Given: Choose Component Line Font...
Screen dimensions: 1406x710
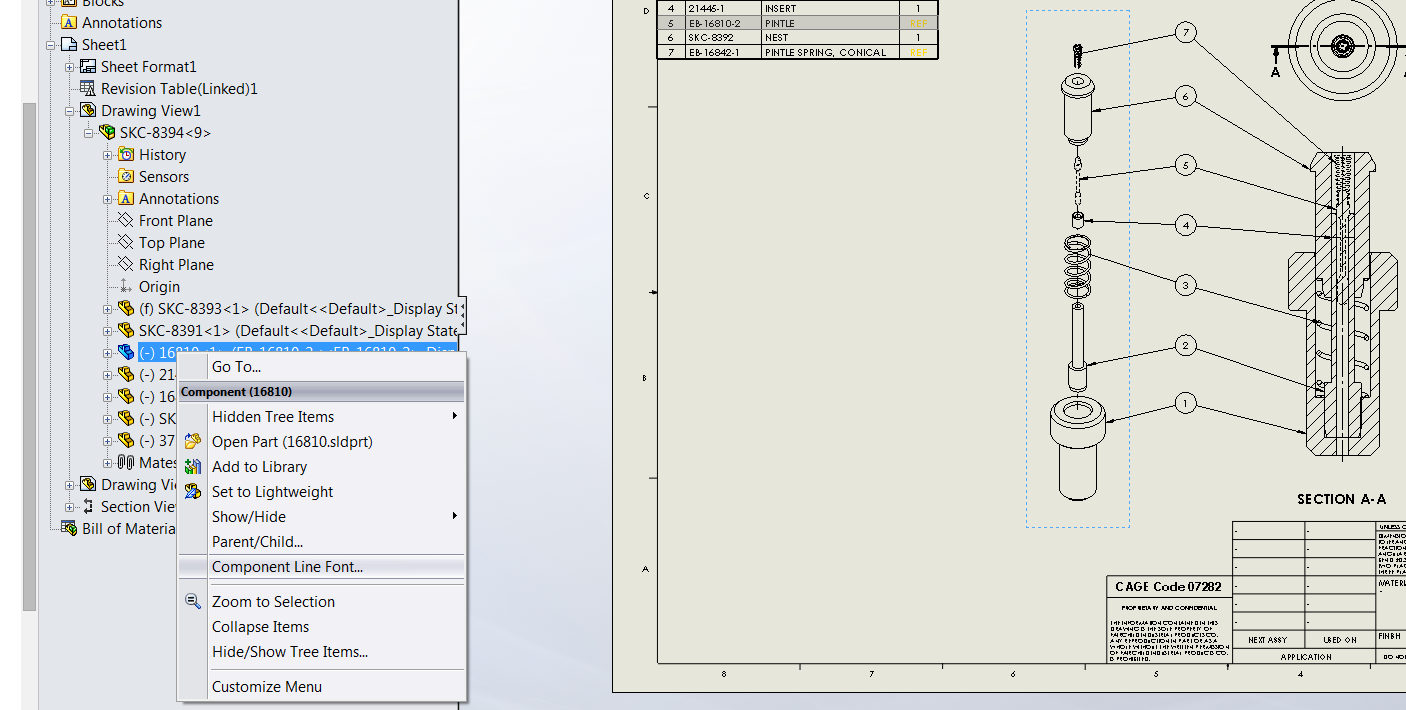Looking at the screenshot, I should point(287,567).
